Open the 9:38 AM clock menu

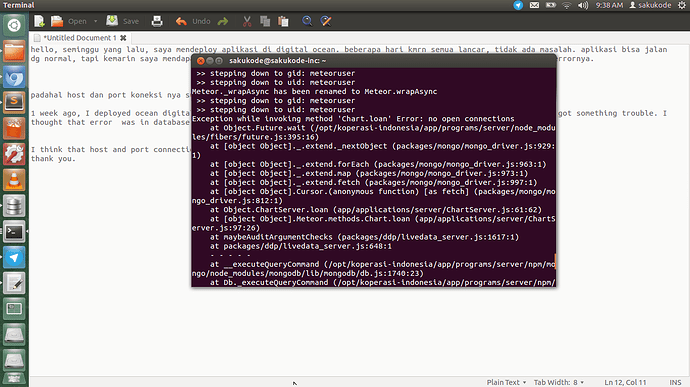point(609,5)
